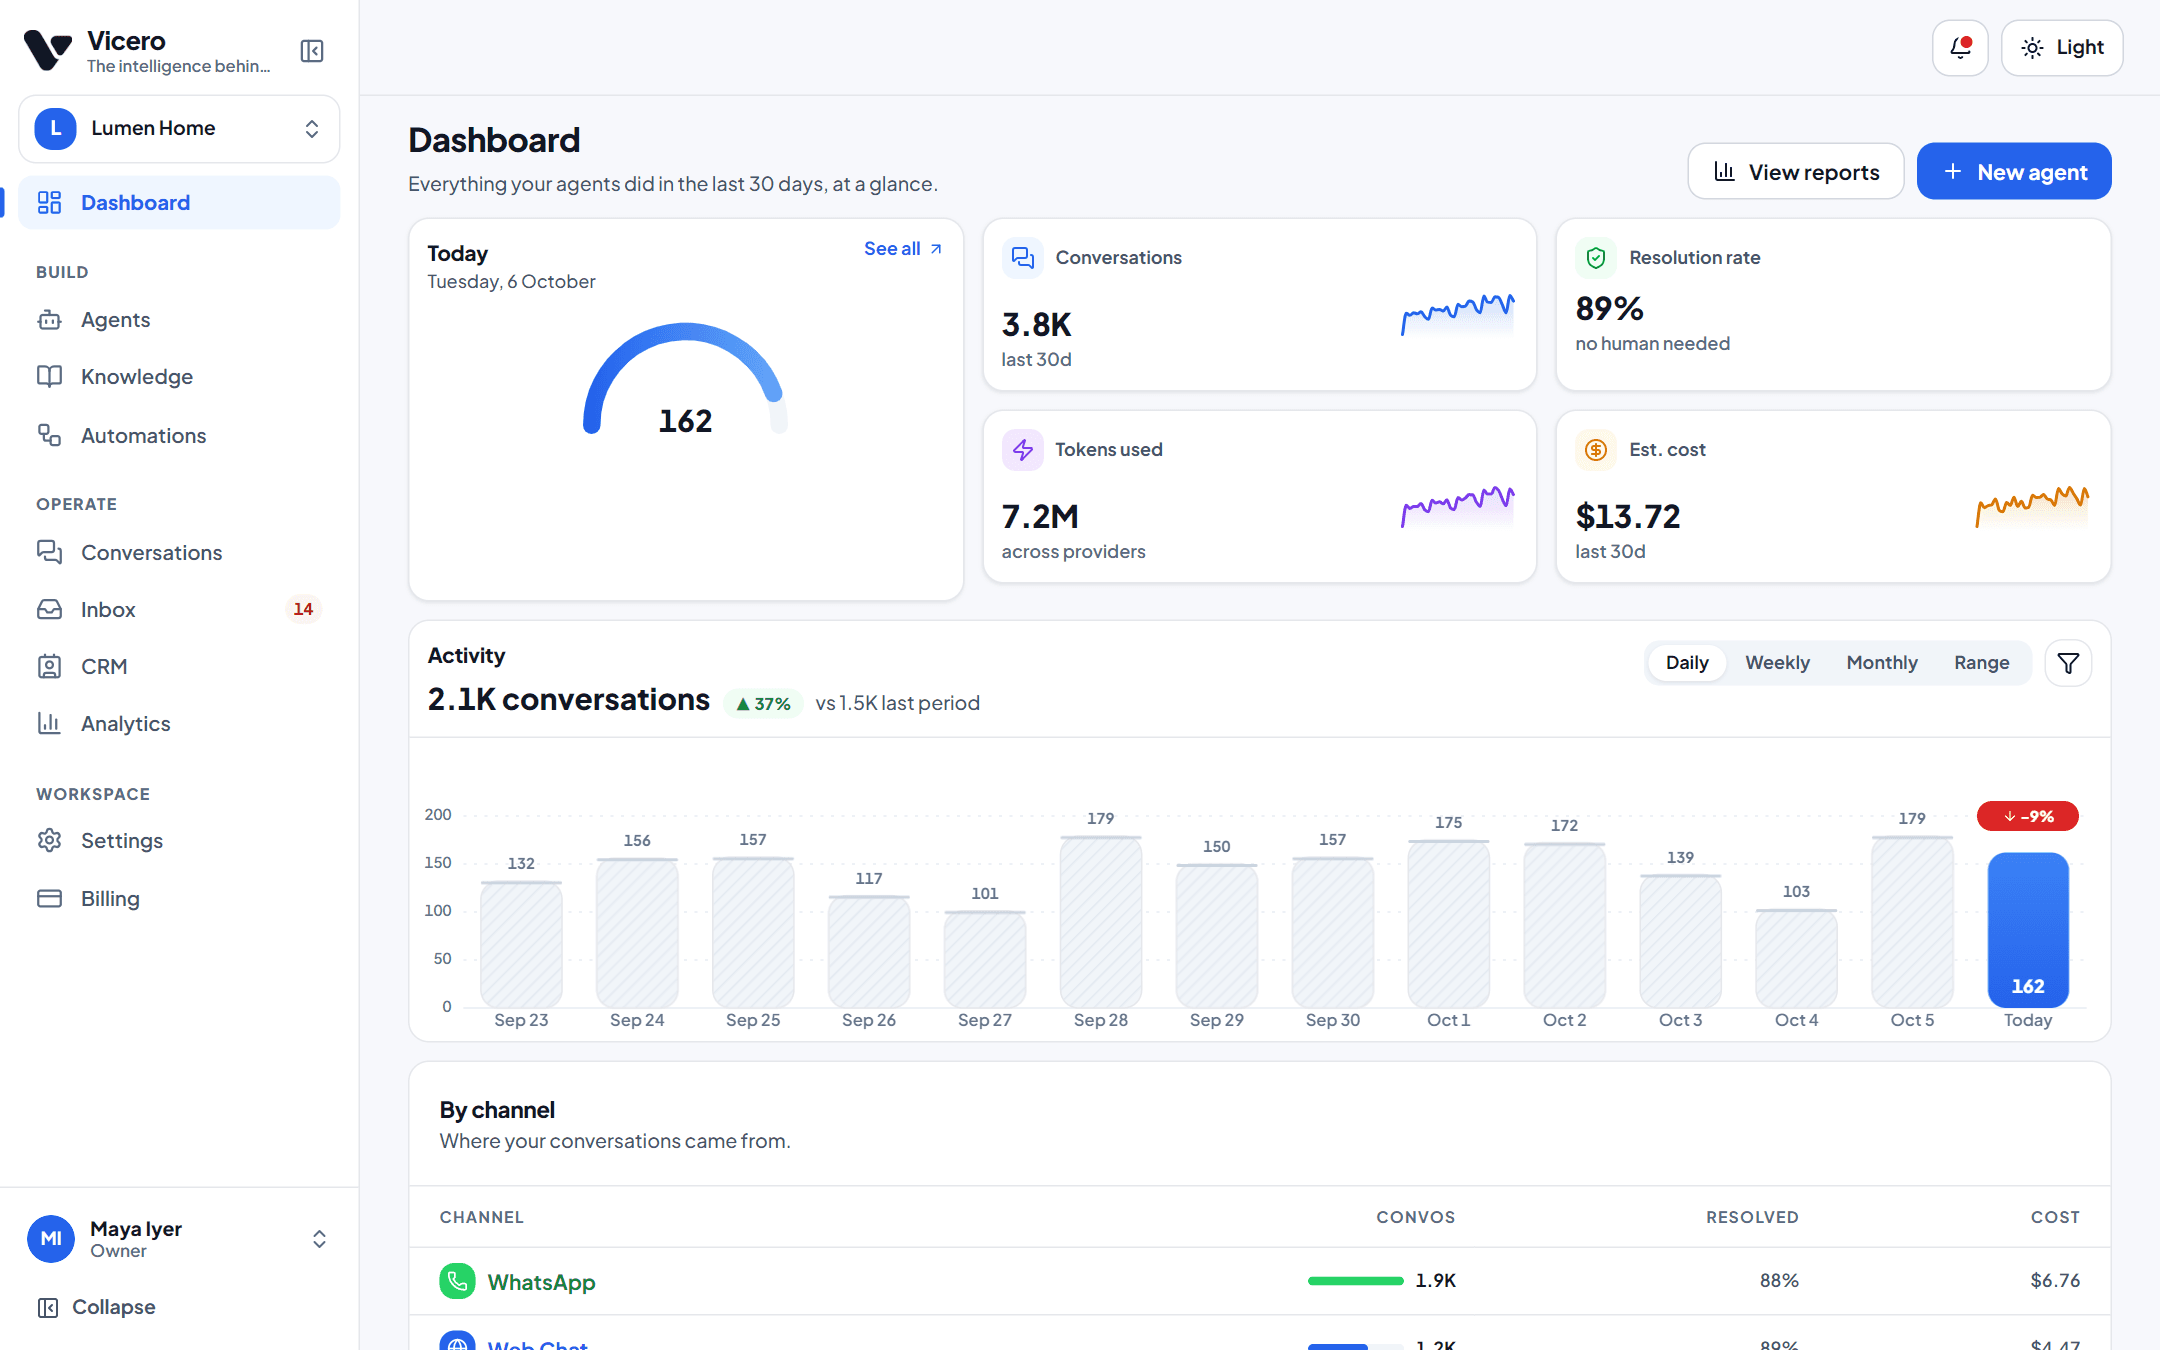Click the Vicero logo

click(x=48, y=50)
